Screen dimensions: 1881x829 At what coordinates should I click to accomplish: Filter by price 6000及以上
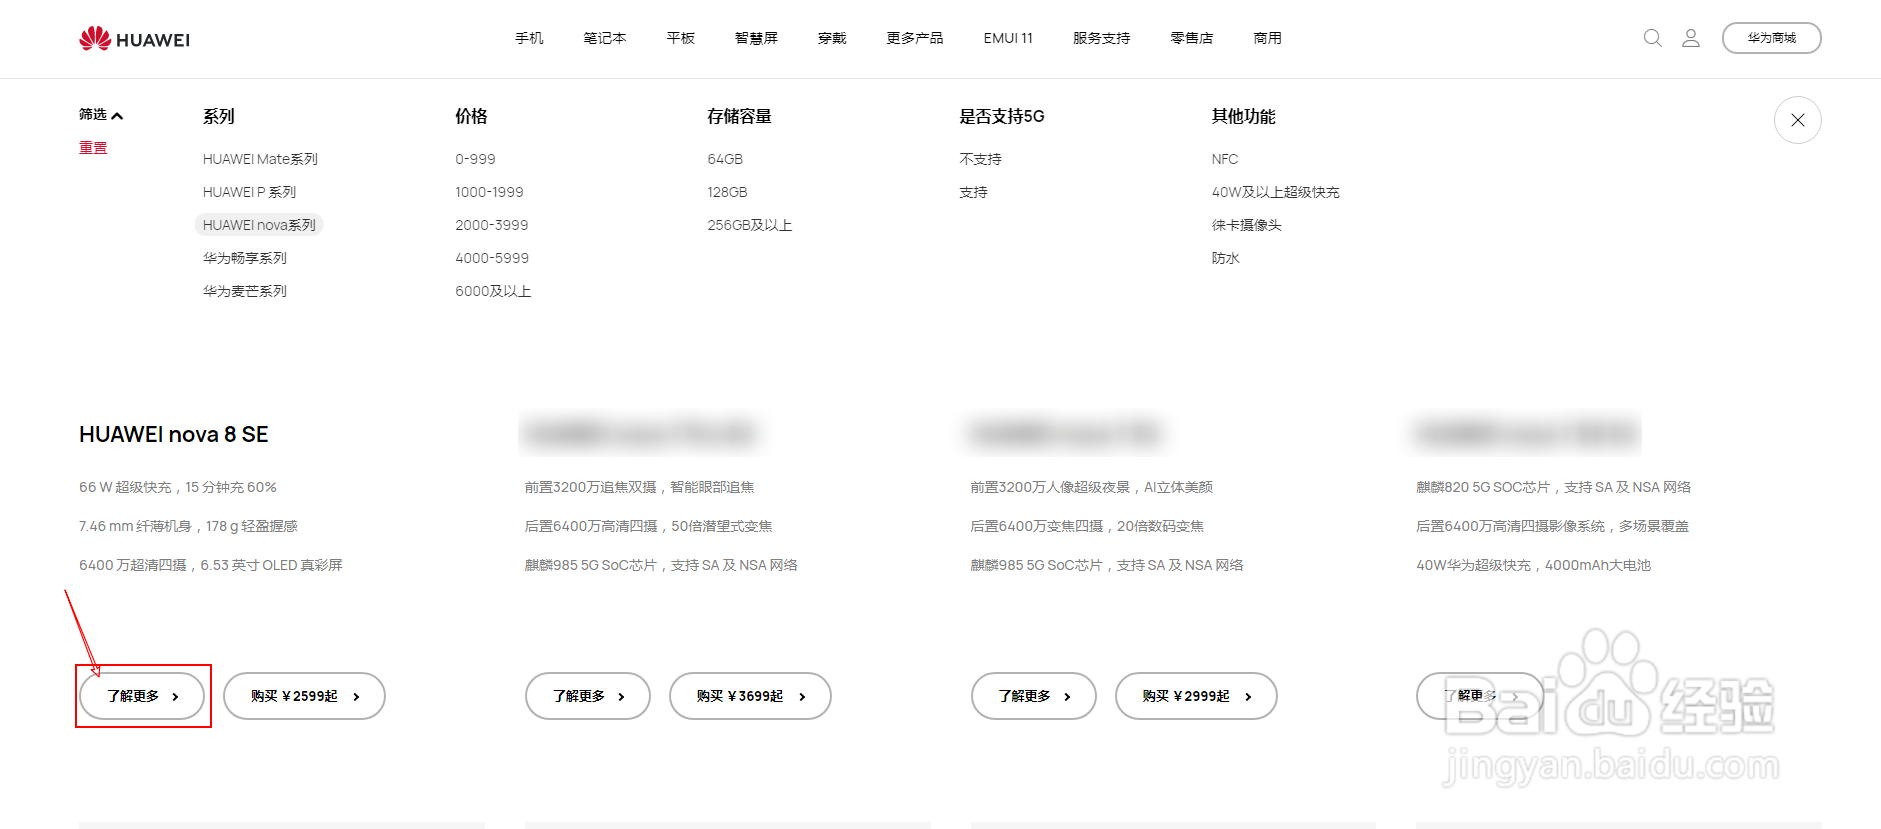pos(493,291)
